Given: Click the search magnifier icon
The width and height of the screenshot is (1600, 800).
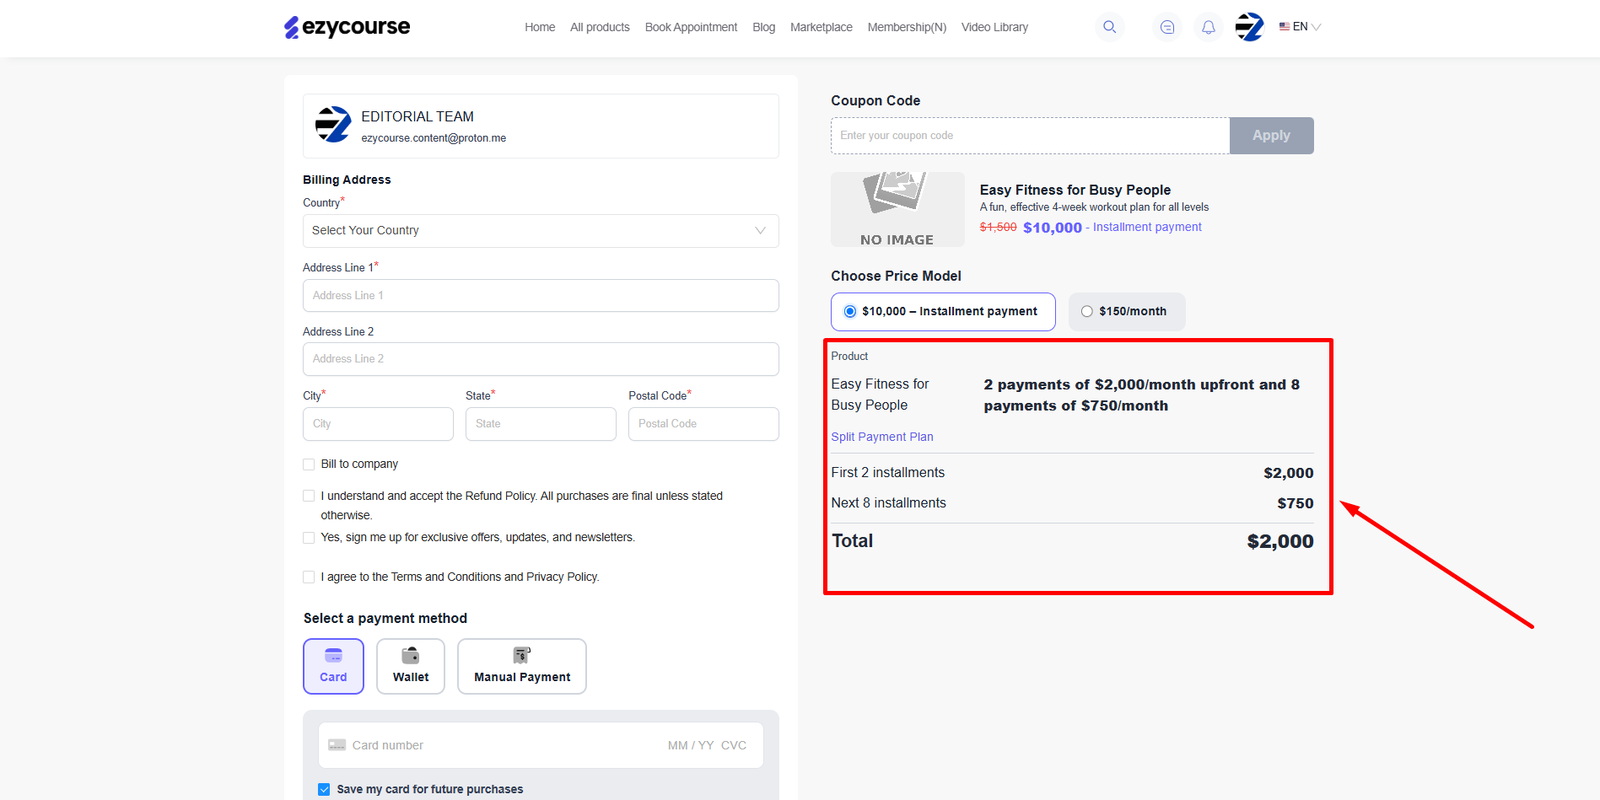Looking at the screenshot, I should tap(1109, 27).
